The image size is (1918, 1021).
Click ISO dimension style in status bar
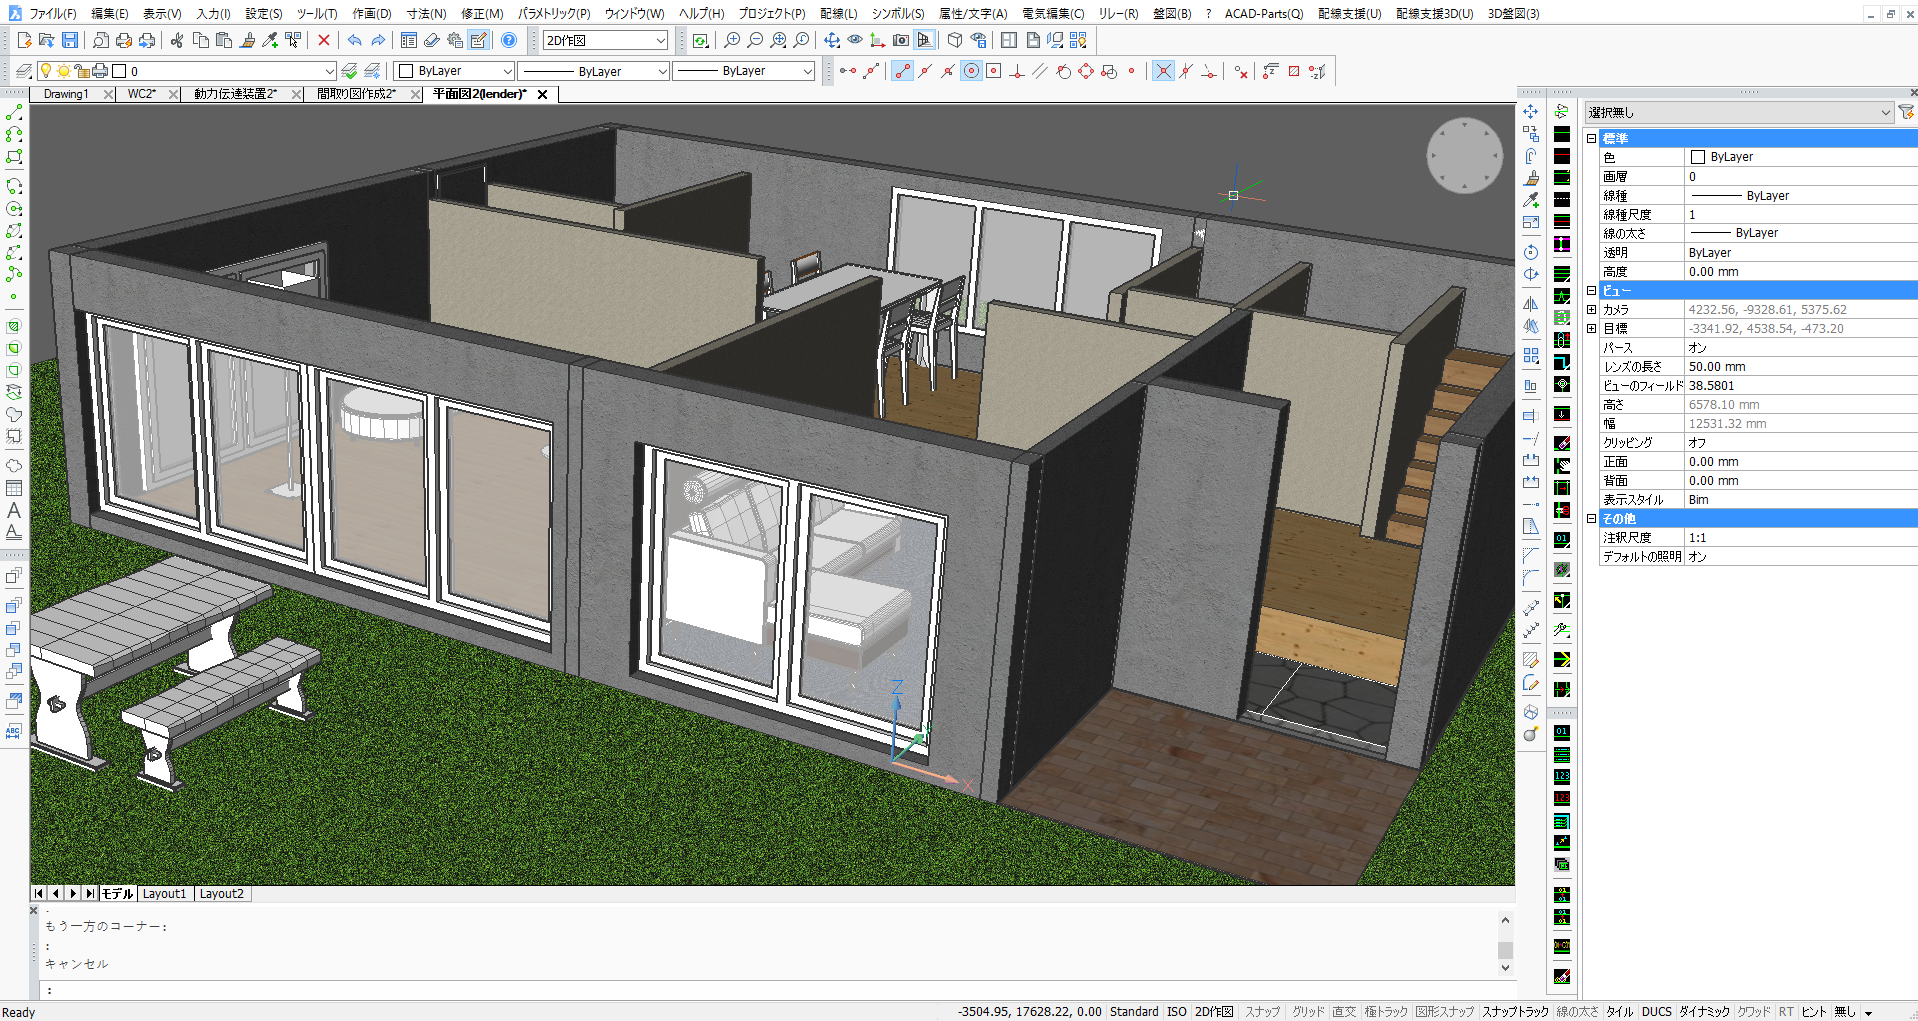[x=1177, y=1012]
